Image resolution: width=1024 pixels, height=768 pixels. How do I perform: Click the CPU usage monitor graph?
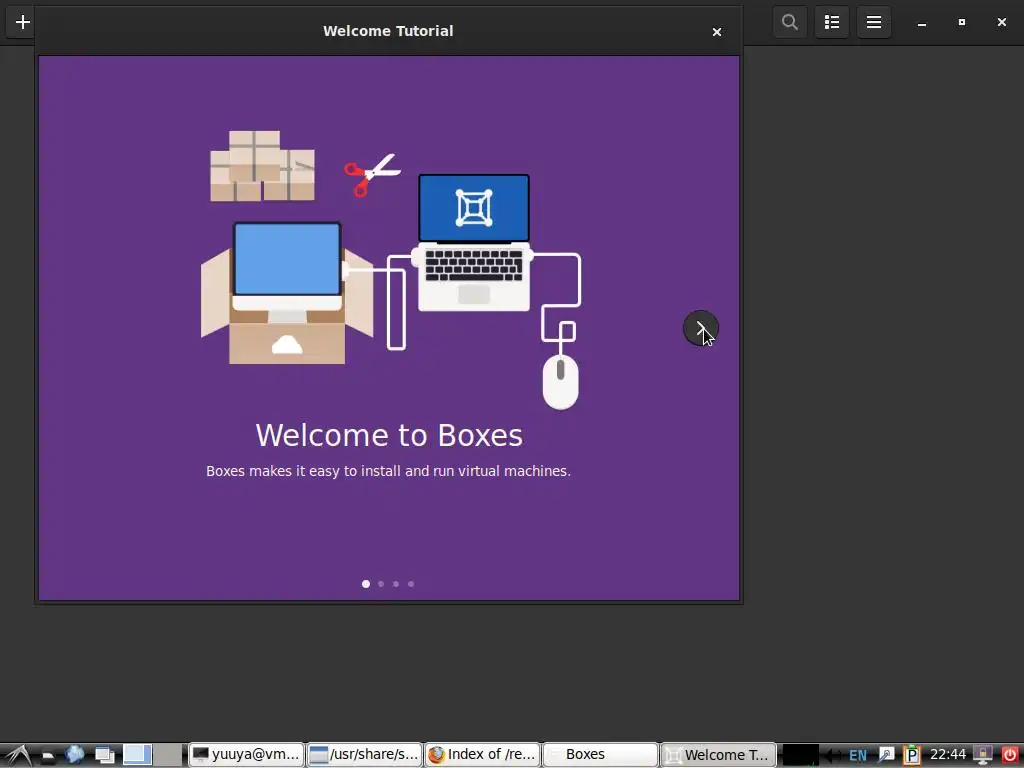click(x=800, y=755)
